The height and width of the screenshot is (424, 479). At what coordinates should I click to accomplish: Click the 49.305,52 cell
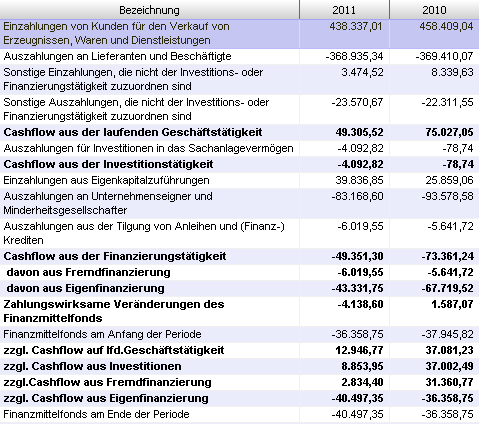[x=345, y=132]
